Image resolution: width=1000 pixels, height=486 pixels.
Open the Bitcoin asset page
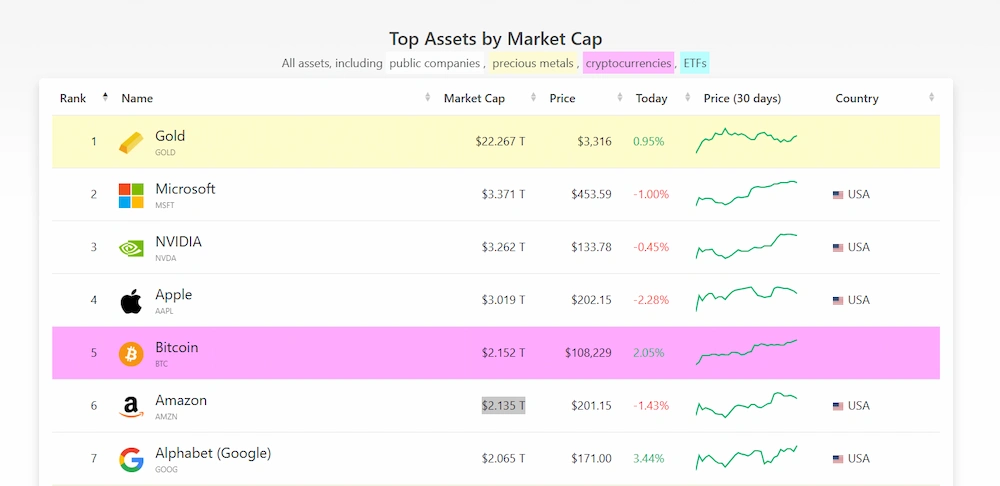[177, 348]
